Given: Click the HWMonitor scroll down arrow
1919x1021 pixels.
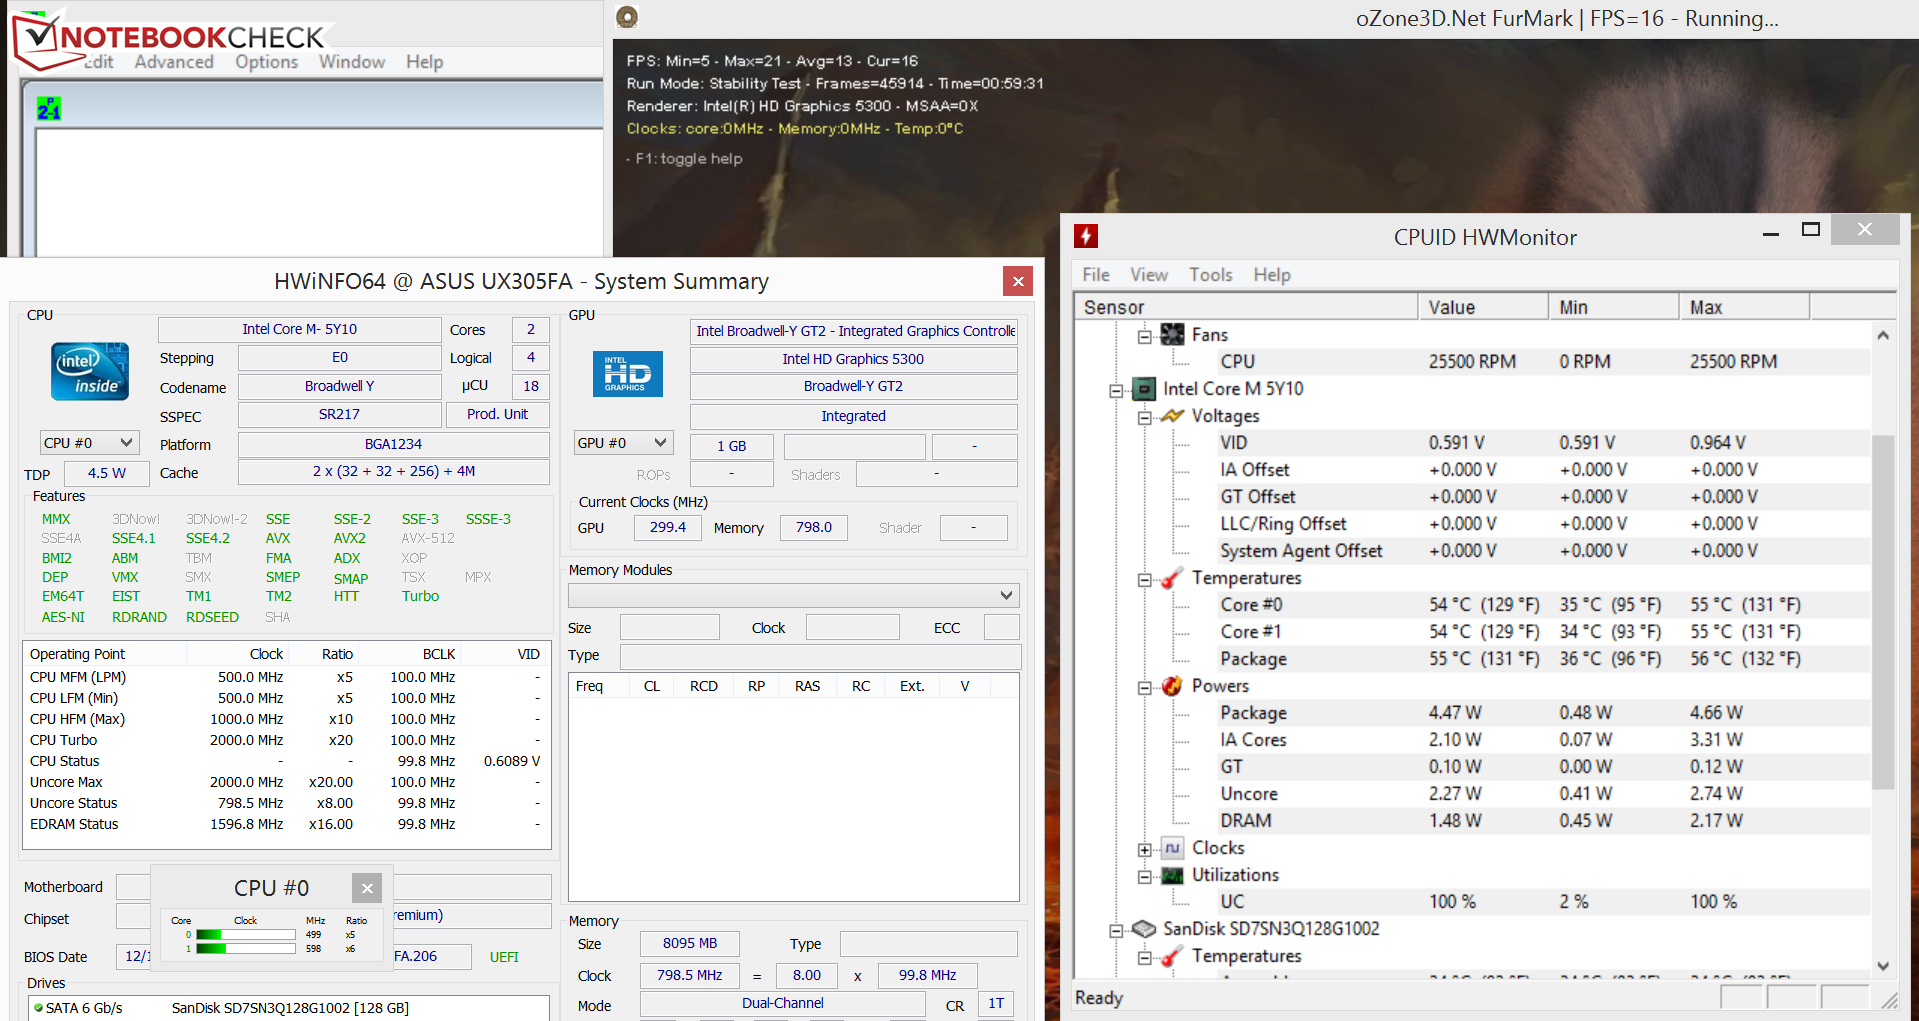Looking at the screenshot, I should click(x=1883, y=966).
